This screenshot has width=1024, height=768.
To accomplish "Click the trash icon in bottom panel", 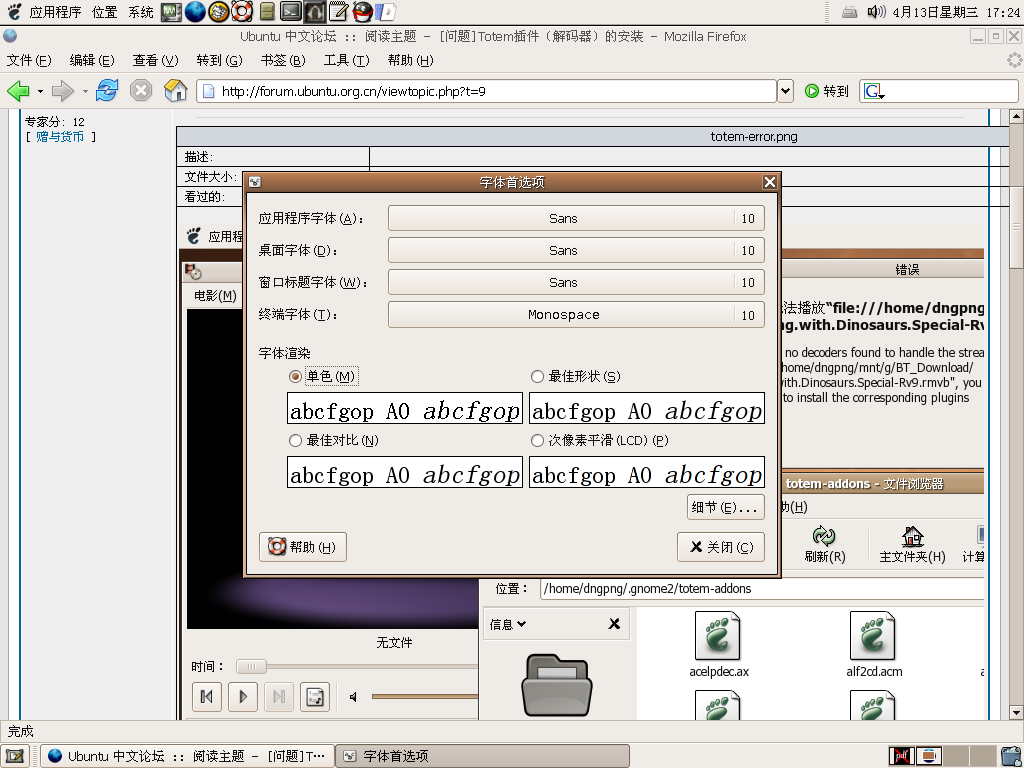I will 1010,756.
